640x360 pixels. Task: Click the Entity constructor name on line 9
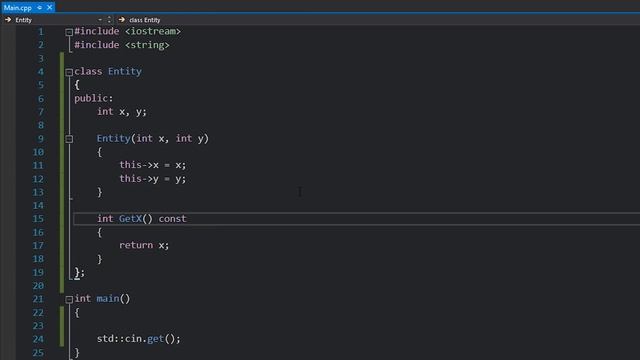point(113,138)
